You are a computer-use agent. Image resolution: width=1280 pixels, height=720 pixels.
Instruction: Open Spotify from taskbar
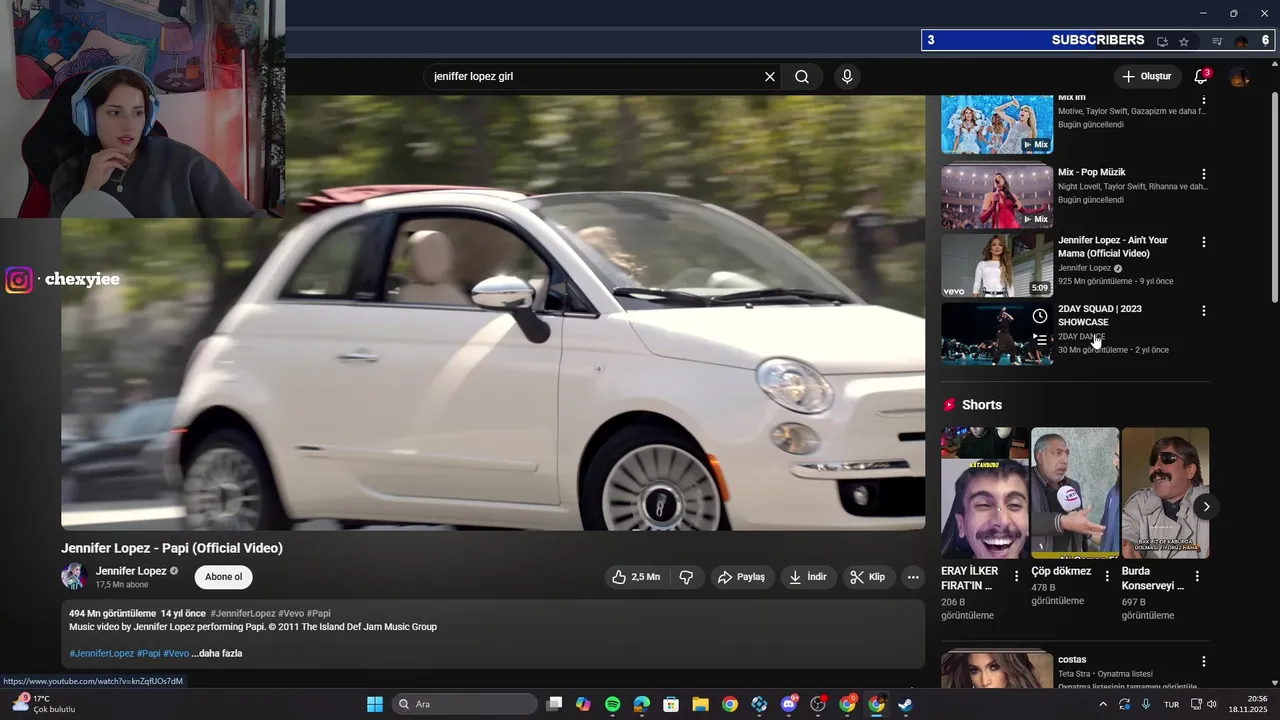(613, 704)
